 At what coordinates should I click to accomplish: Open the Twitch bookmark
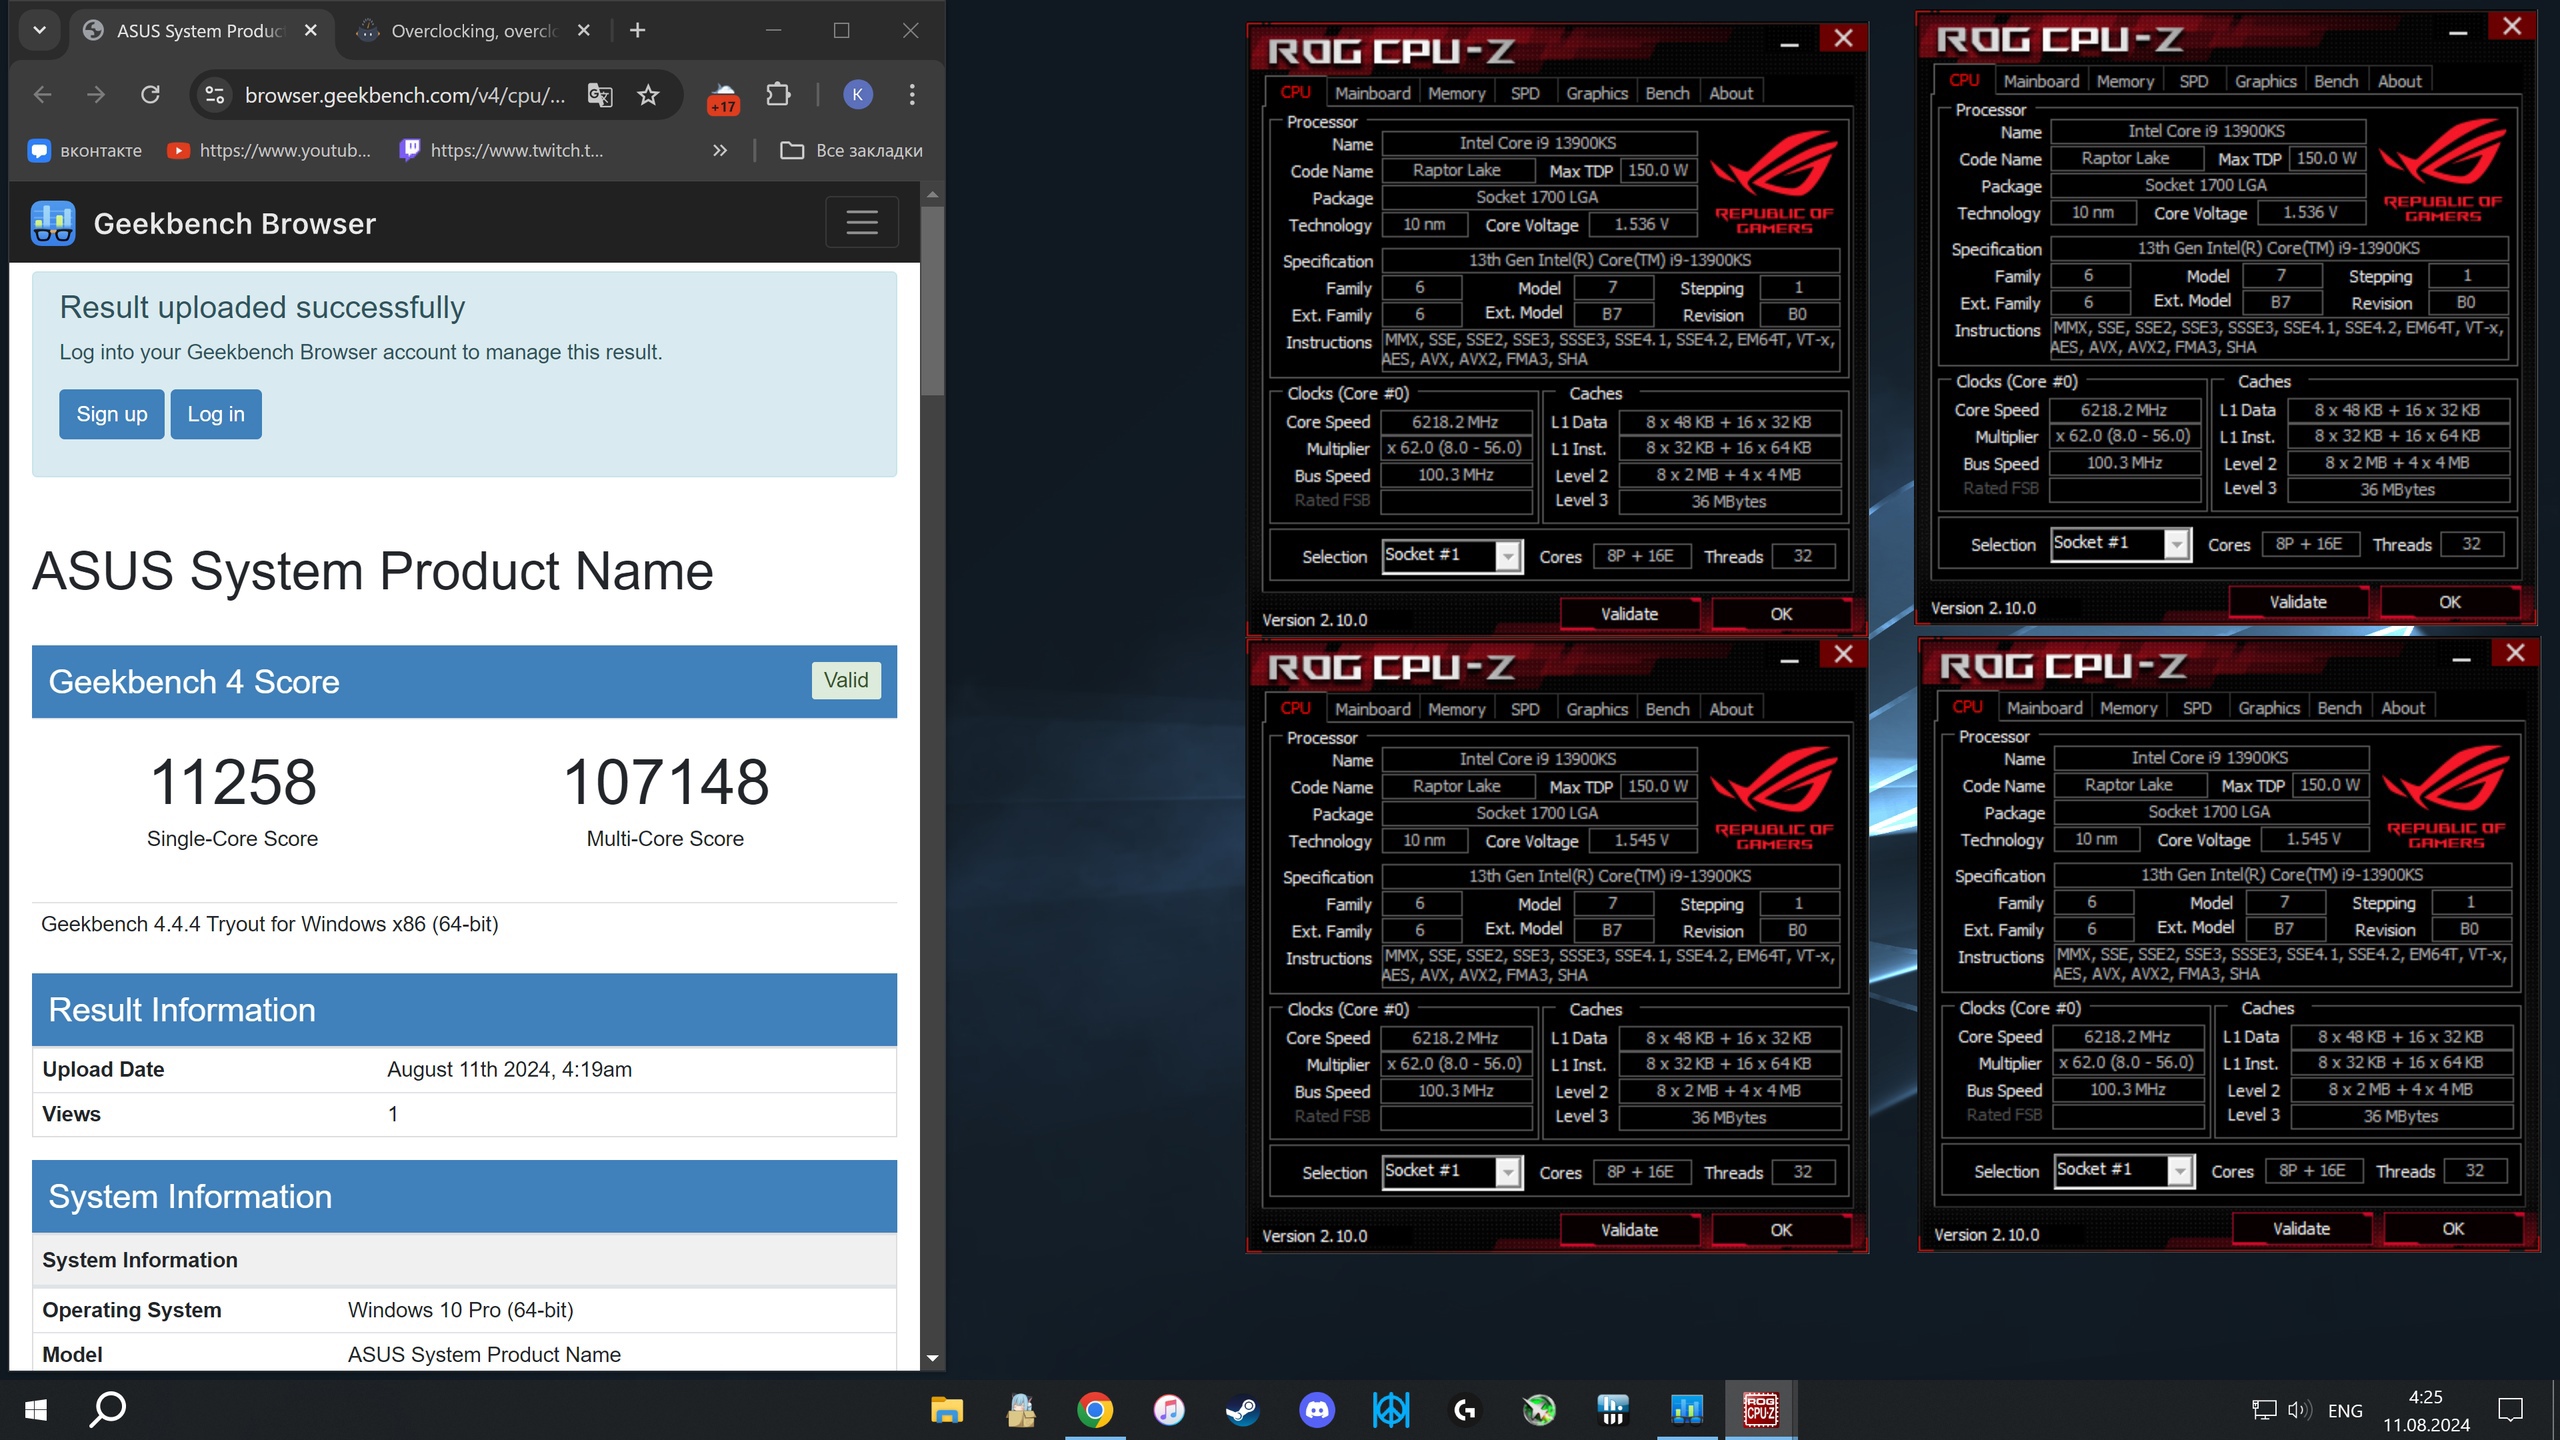tap(501, 151)
